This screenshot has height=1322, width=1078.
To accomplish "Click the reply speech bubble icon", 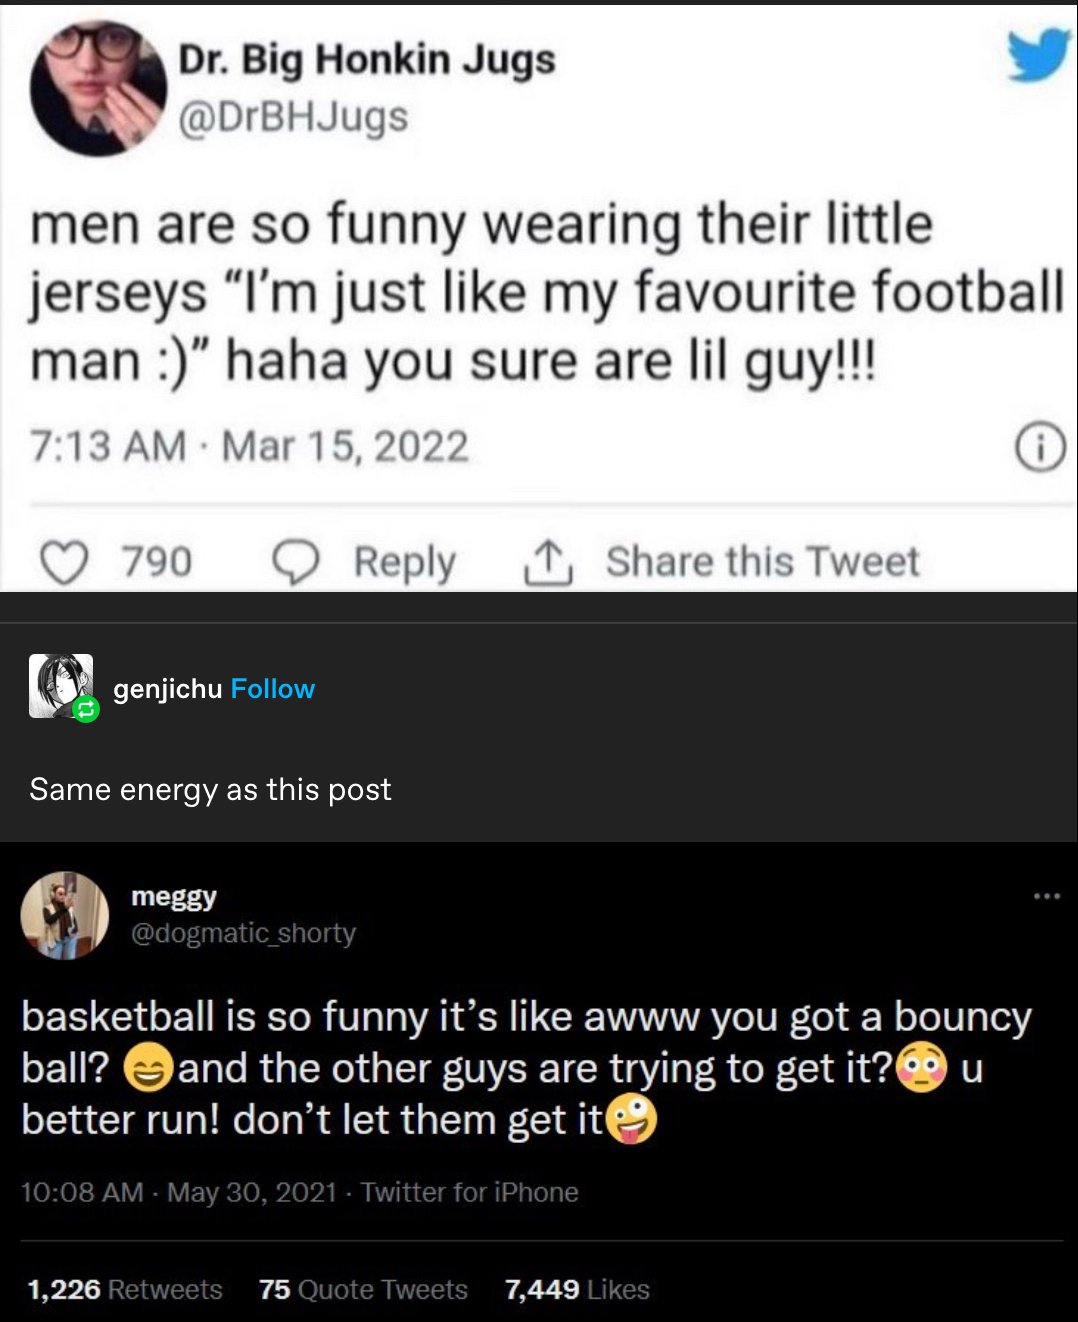I will click(295, 562).
